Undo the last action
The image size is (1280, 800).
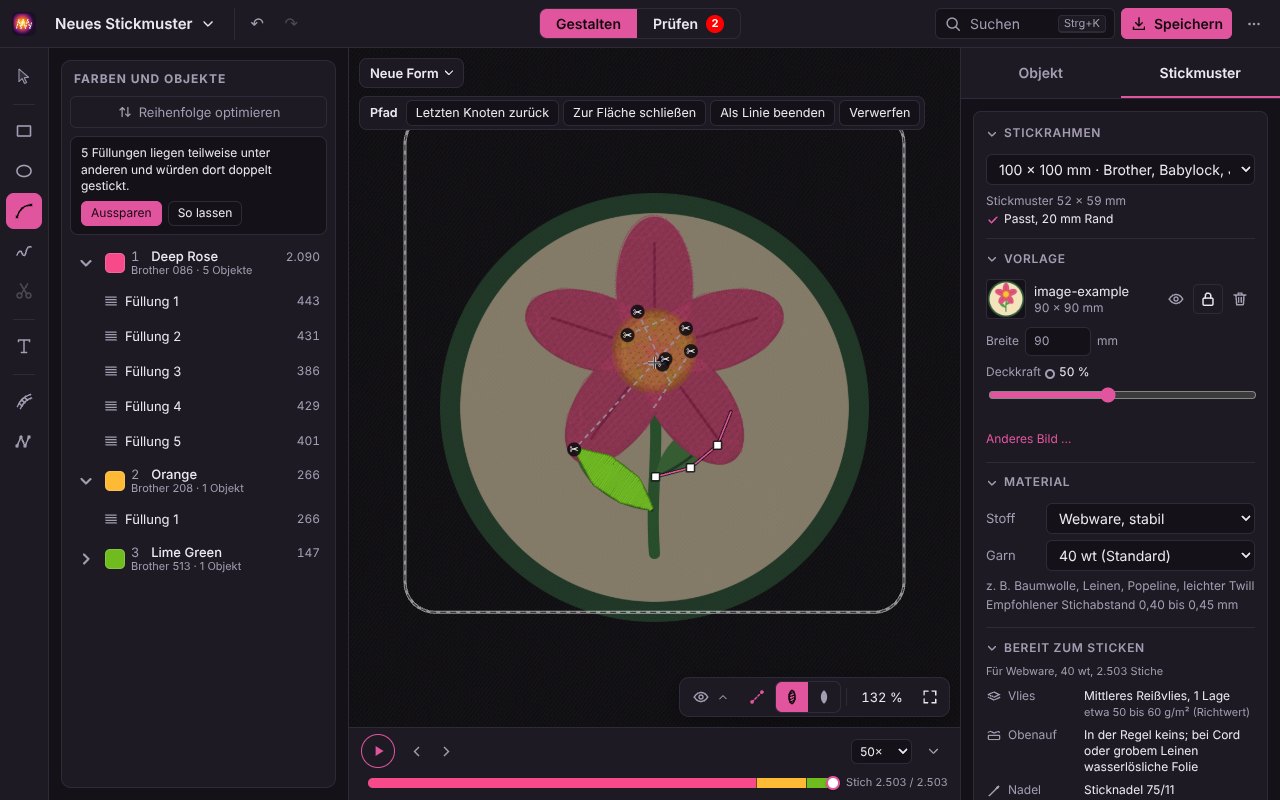[x=258, y=23]
